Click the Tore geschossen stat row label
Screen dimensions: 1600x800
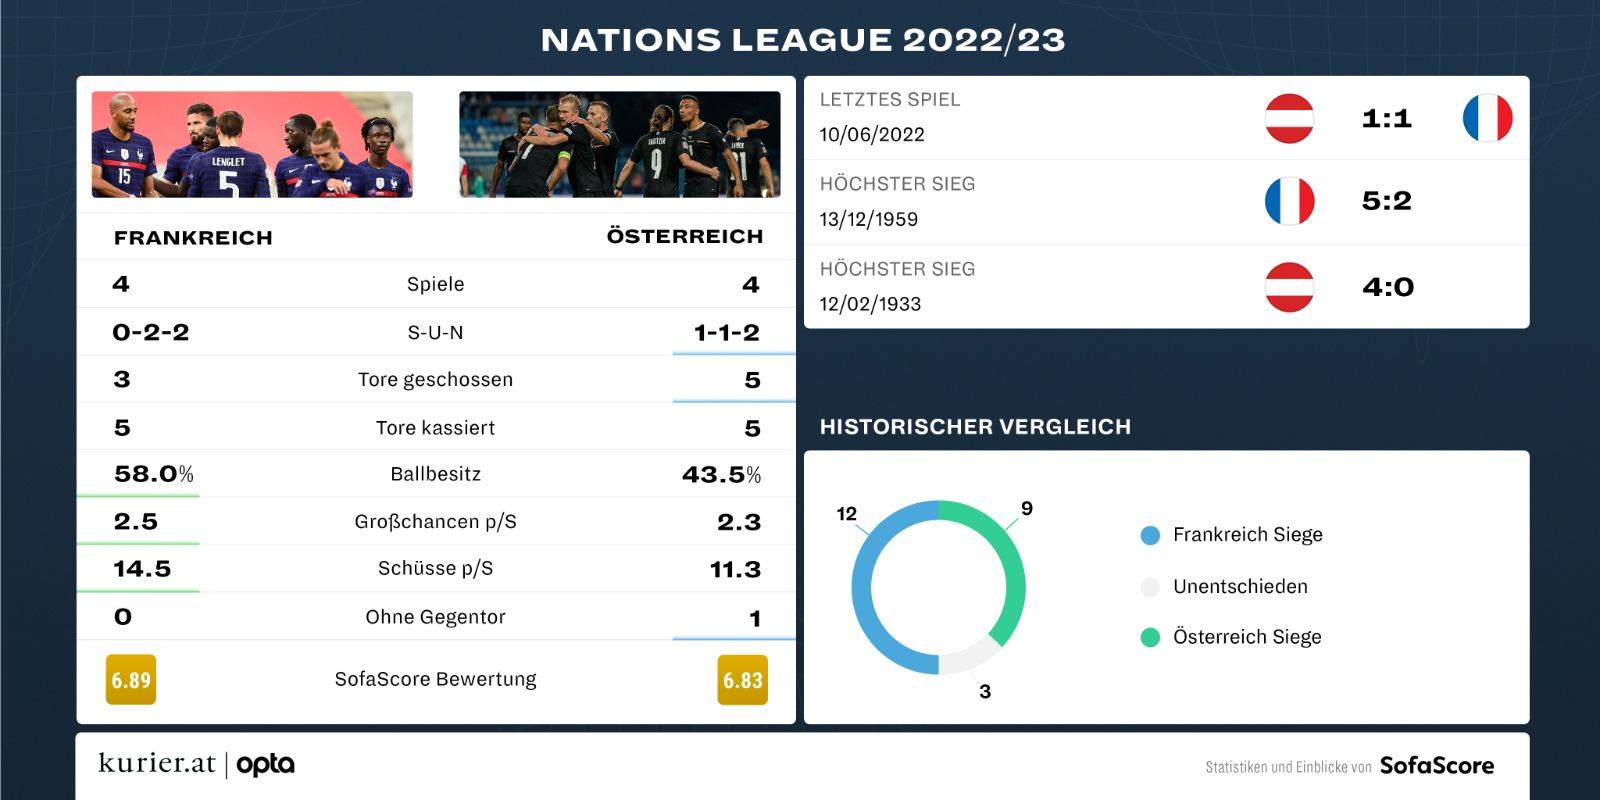tap(435, 380)
